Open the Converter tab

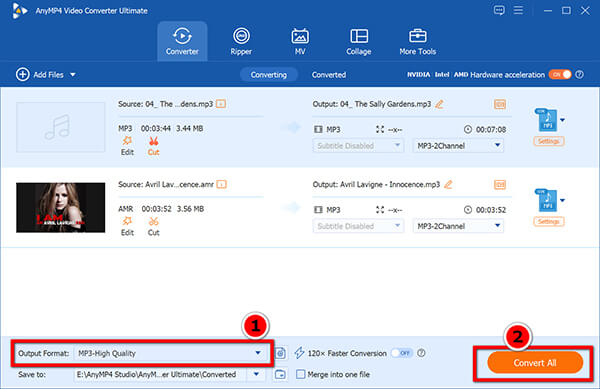[182, 41]
